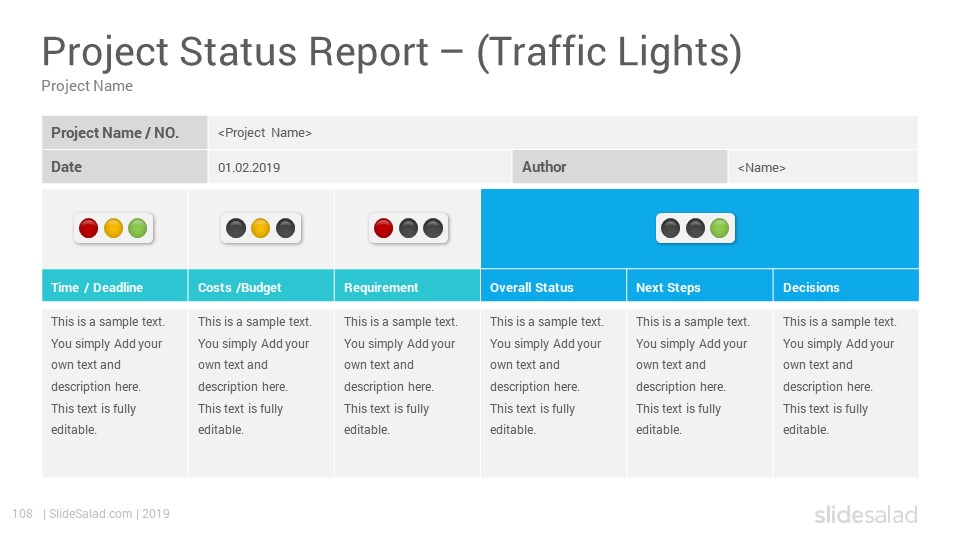Select the Time / Deadline column header
Screen dimensions: 960x540
coord(114,285)
